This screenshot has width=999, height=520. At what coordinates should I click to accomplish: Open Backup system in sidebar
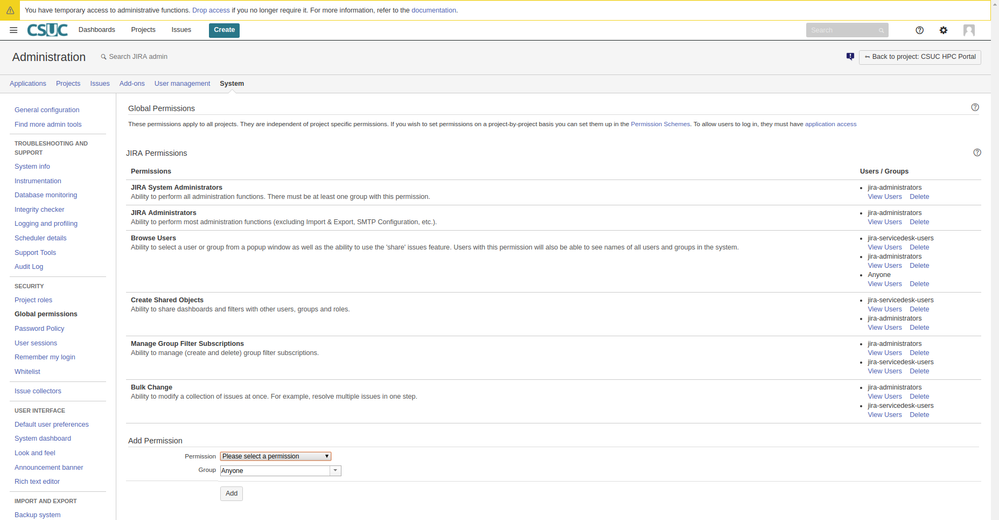pos(38,515)
